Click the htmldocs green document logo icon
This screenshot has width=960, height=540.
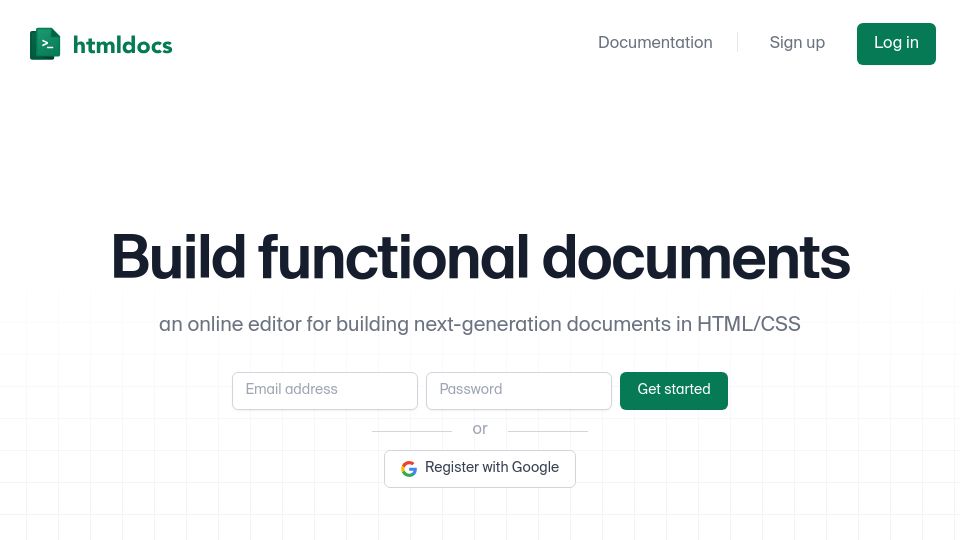click(45, 44)
